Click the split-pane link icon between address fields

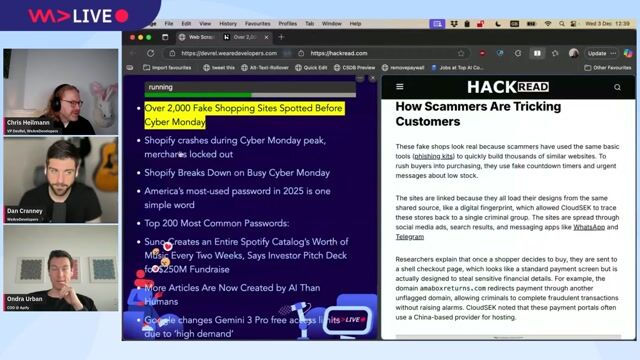(x=287, y=53)
